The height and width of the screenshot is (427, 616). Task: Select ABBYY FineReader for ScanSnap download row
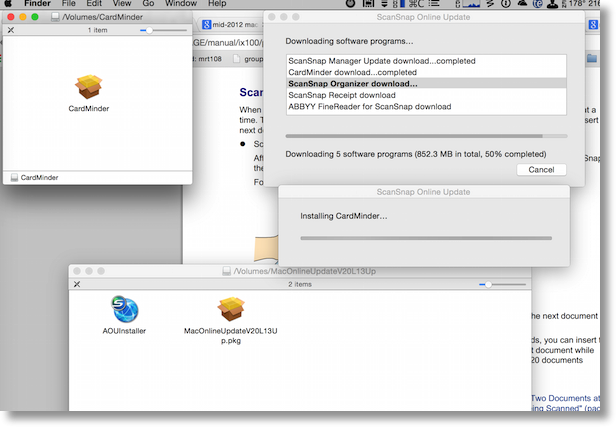(425, 106)
